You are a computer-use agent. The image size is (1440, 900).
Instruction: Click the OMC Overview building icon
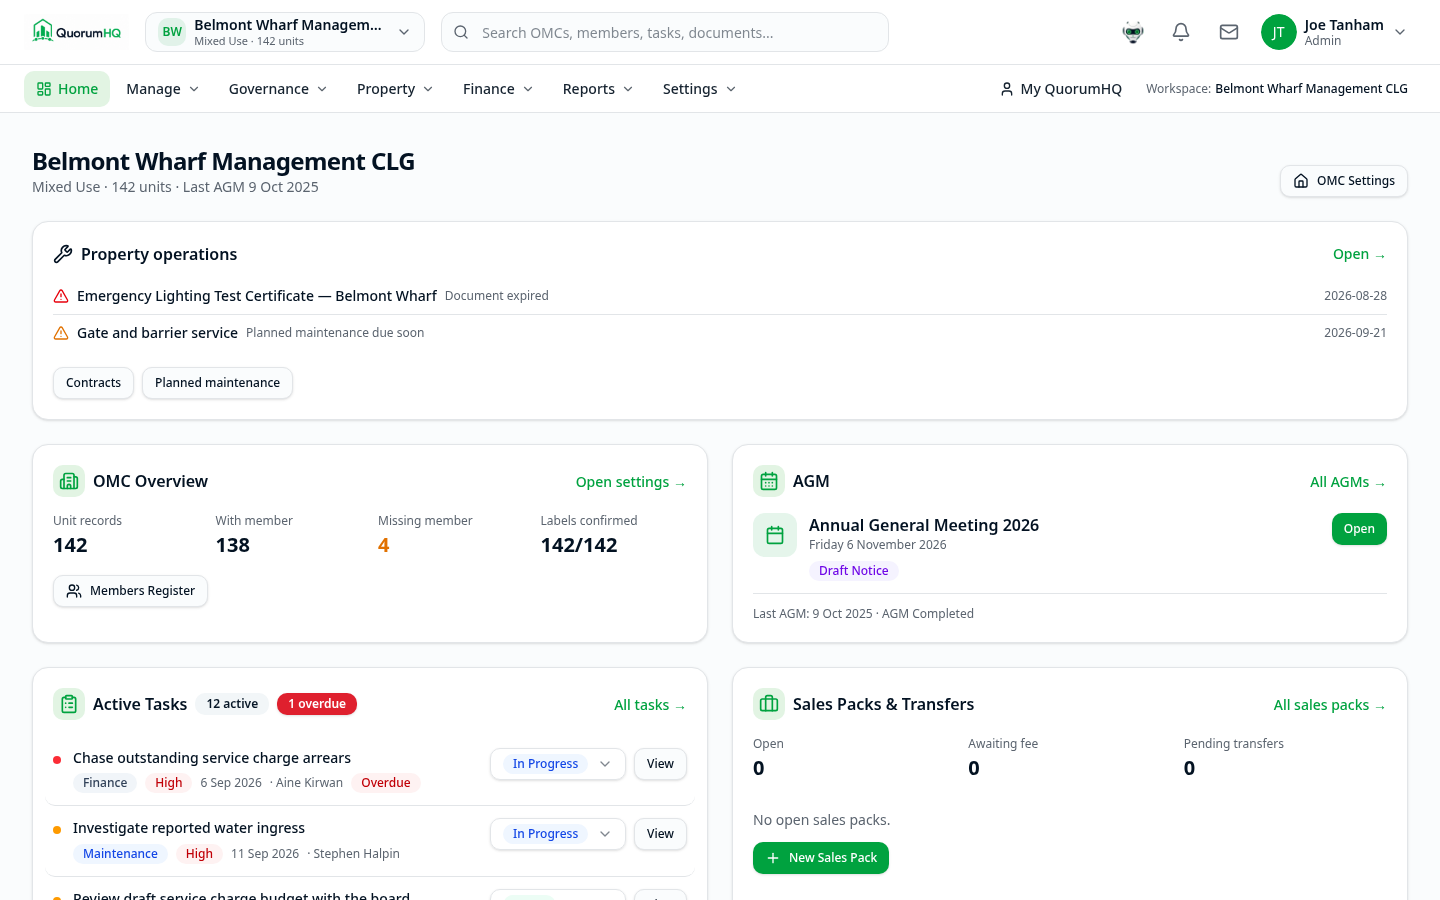(x=69, y=481)
